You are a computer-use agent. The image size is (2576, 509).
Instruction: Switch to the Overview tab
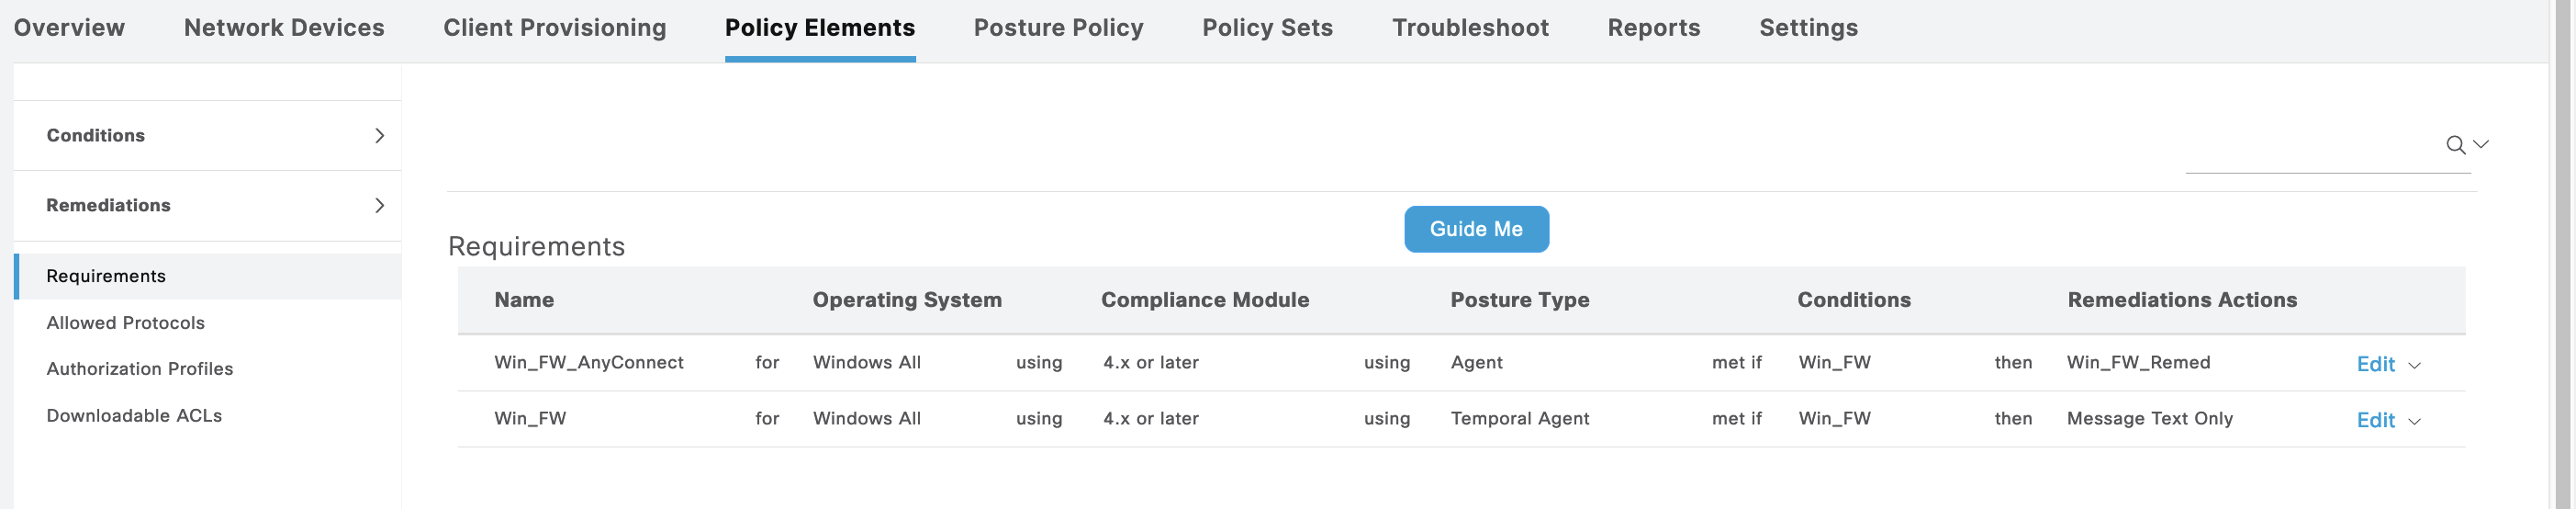click(69, 28)
